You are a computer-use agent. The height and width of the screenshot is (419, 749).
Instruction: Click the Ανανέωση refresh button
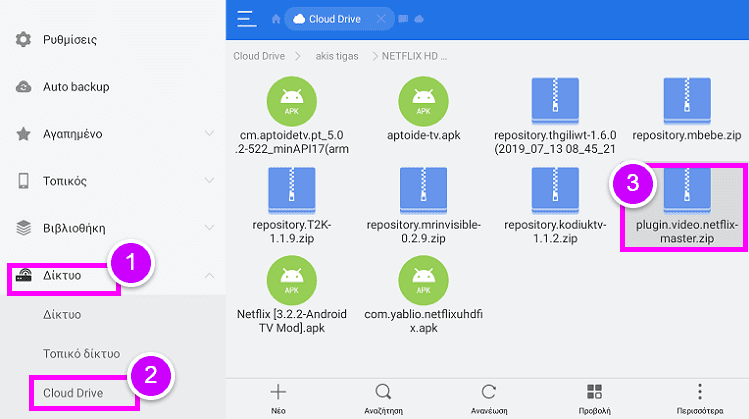click(x=489, y=398)
